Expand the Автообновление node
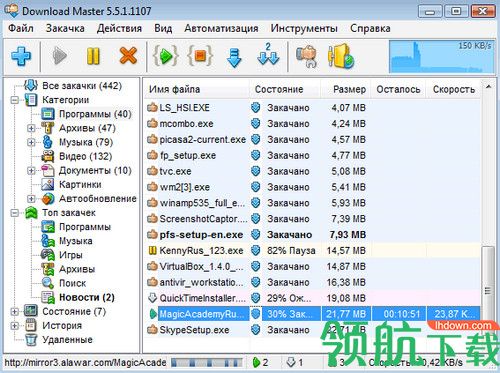Viewport: 500px width, 373px height. (x=31, y=199)
